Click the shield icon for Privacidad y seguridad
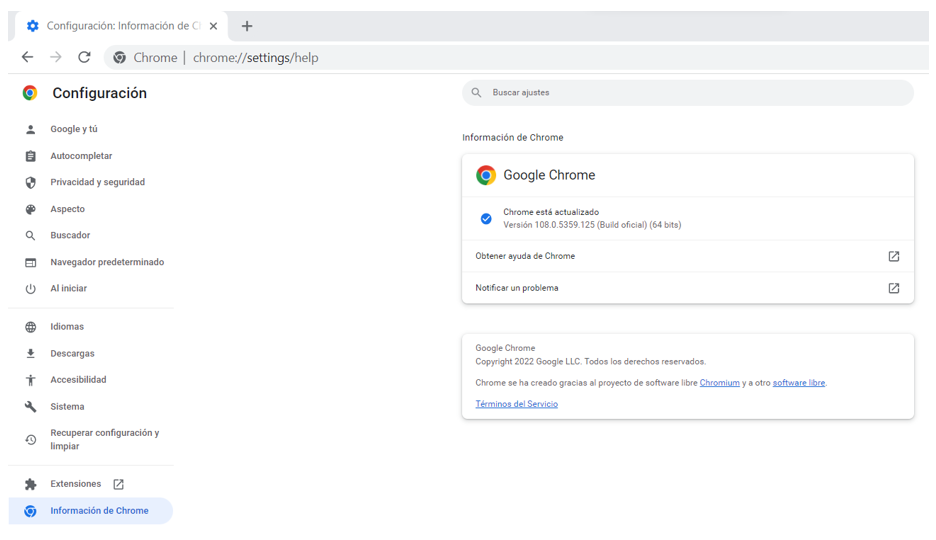936x540 pixels. (x=30, y=183)
